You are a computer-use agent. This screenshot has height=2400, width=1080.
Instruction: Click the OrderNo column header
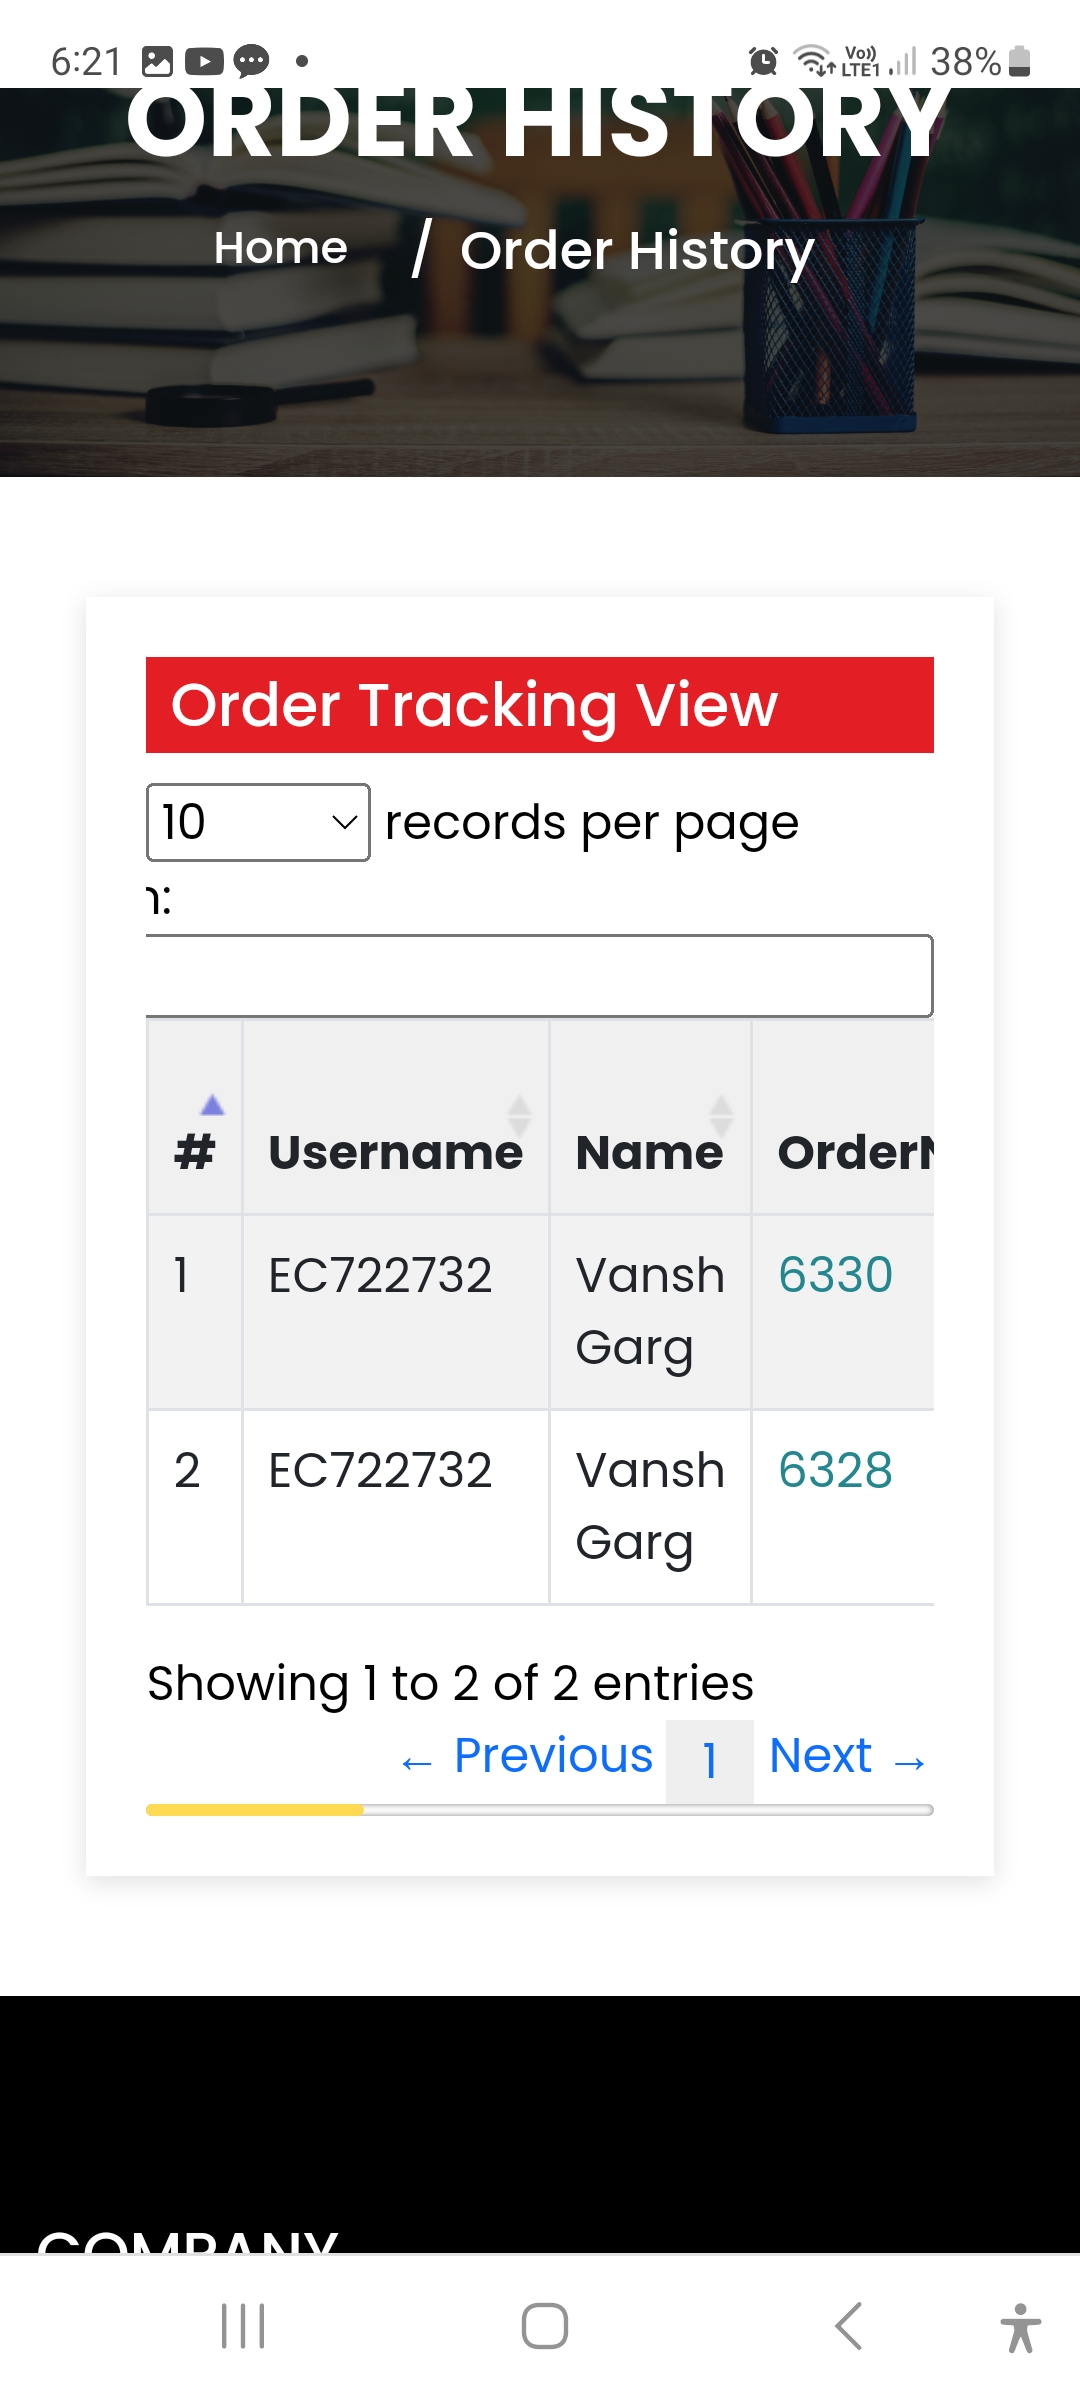855,1152
